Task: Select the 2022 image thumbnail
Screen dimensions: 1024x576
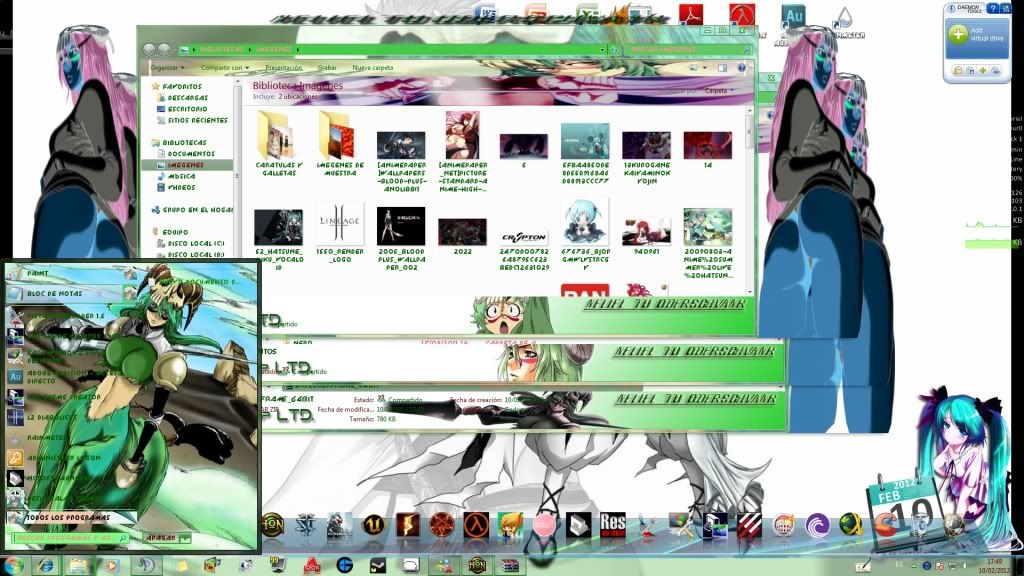Action: coord(462,236)
